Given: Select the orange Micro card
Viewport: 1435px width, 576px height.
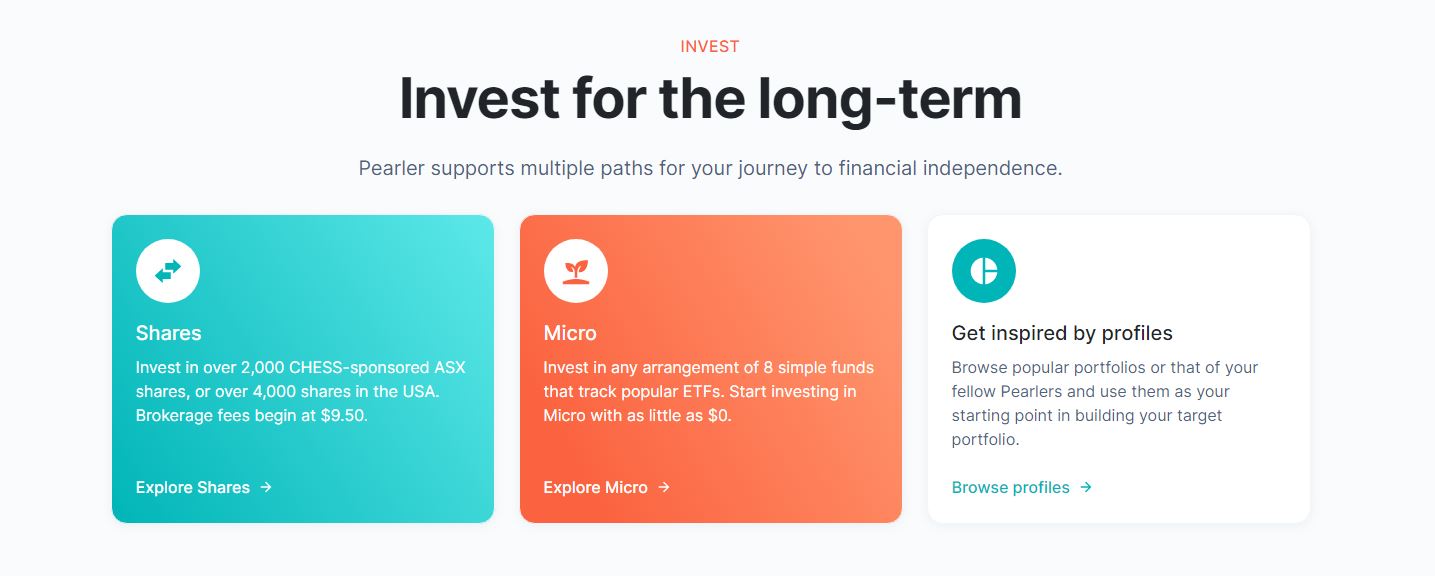Looking at the screenshot, I should tap(710, 368).
